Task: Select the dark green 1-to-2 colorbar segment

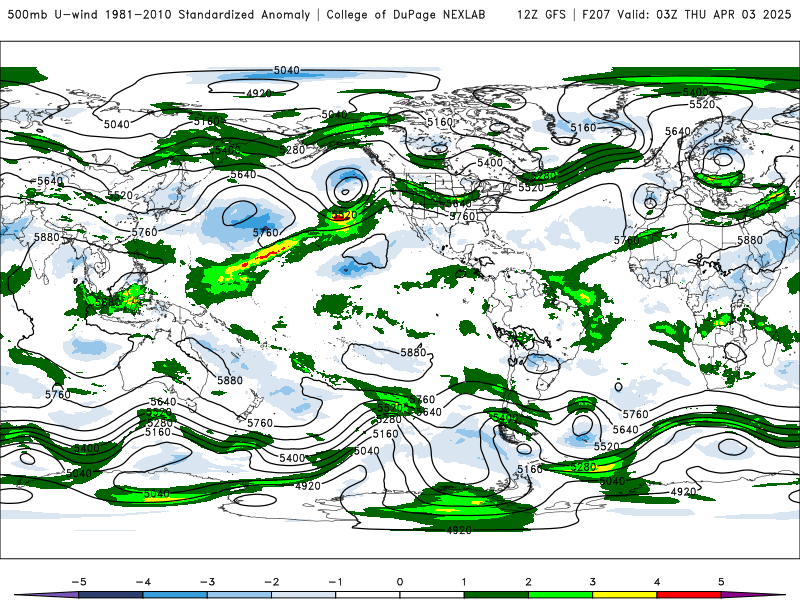Action: 496,595
